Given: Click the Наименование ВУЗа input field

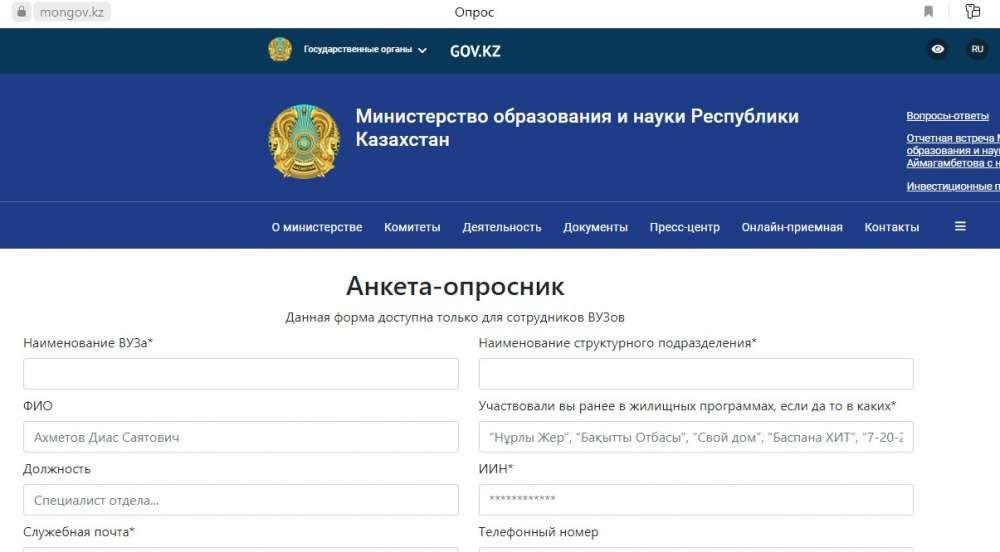Looking at the screenshot, I should [240, 374].
